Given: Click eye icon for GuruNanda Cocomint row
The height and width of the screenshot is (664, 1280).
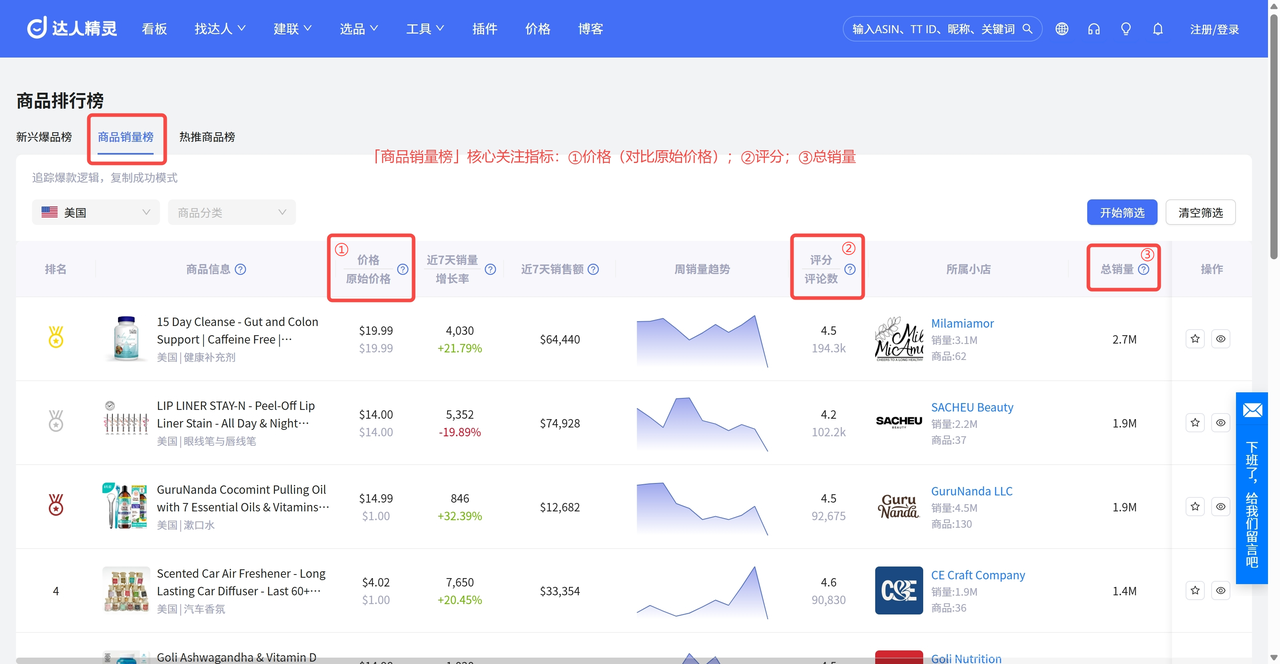Looking at the screenshot, I should 1221,507.
